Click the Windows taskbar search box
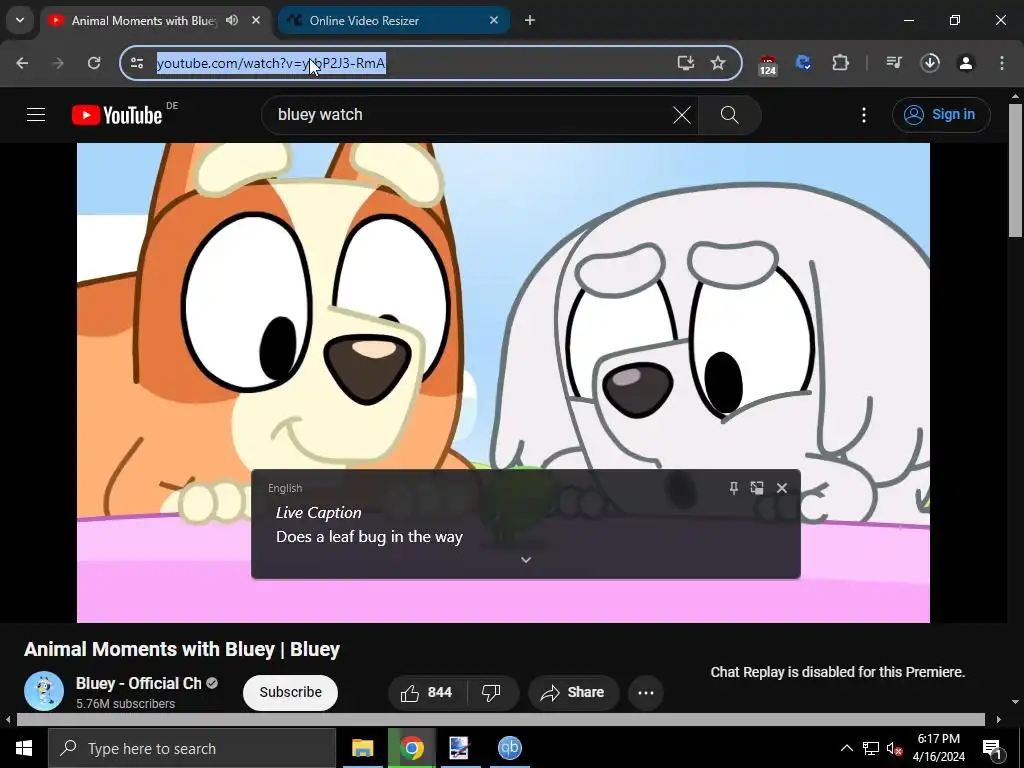Screen dimensions: 1024x768 pos(192,748)
